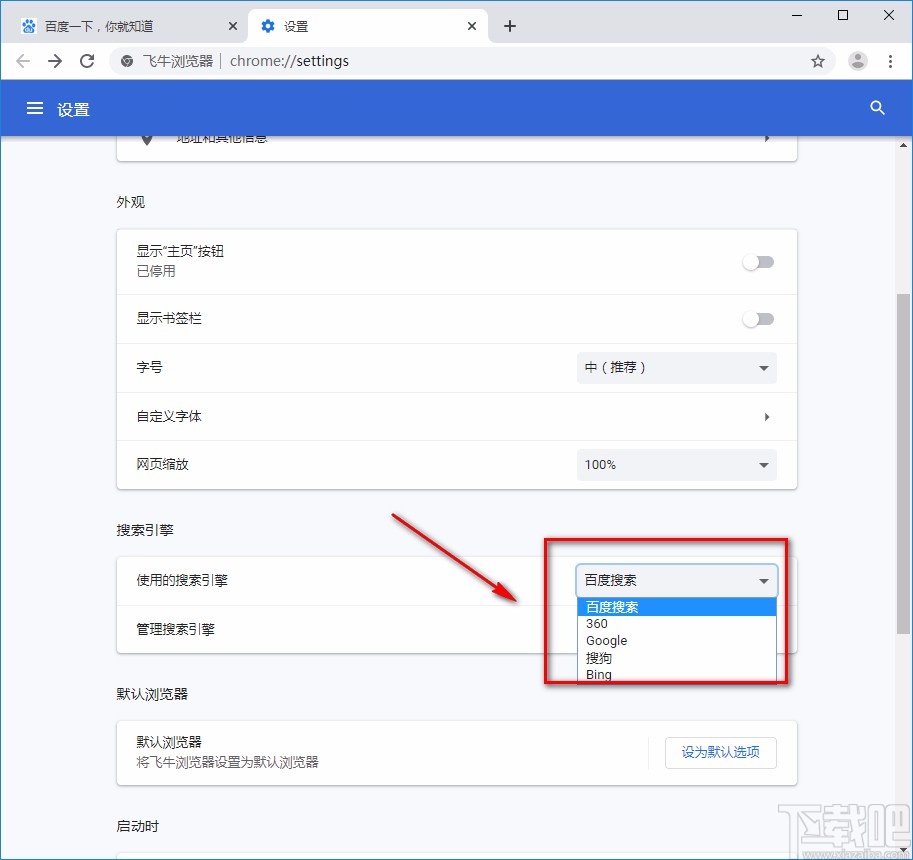Open a new browser tab with the plus
Viewport: 913px width, 860px height.
tap(510, 25)
